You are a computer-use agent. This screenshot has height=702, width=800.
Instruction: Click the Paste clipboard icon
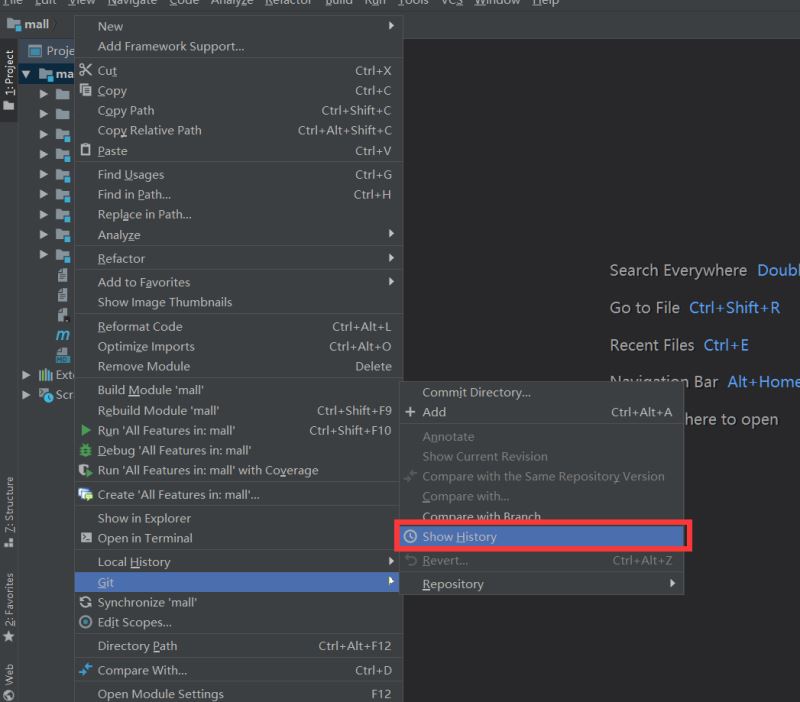tap(85, 150)
